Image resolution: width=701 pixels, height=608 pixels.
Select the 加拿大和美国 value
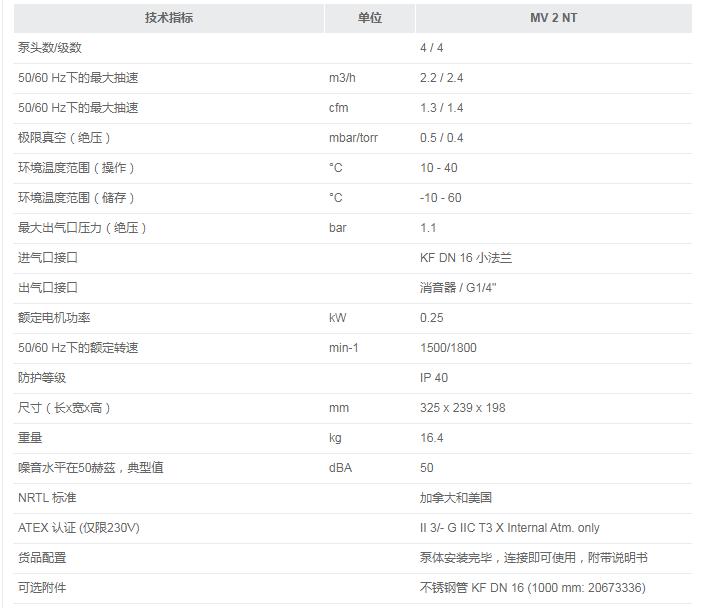click(456, 497)
